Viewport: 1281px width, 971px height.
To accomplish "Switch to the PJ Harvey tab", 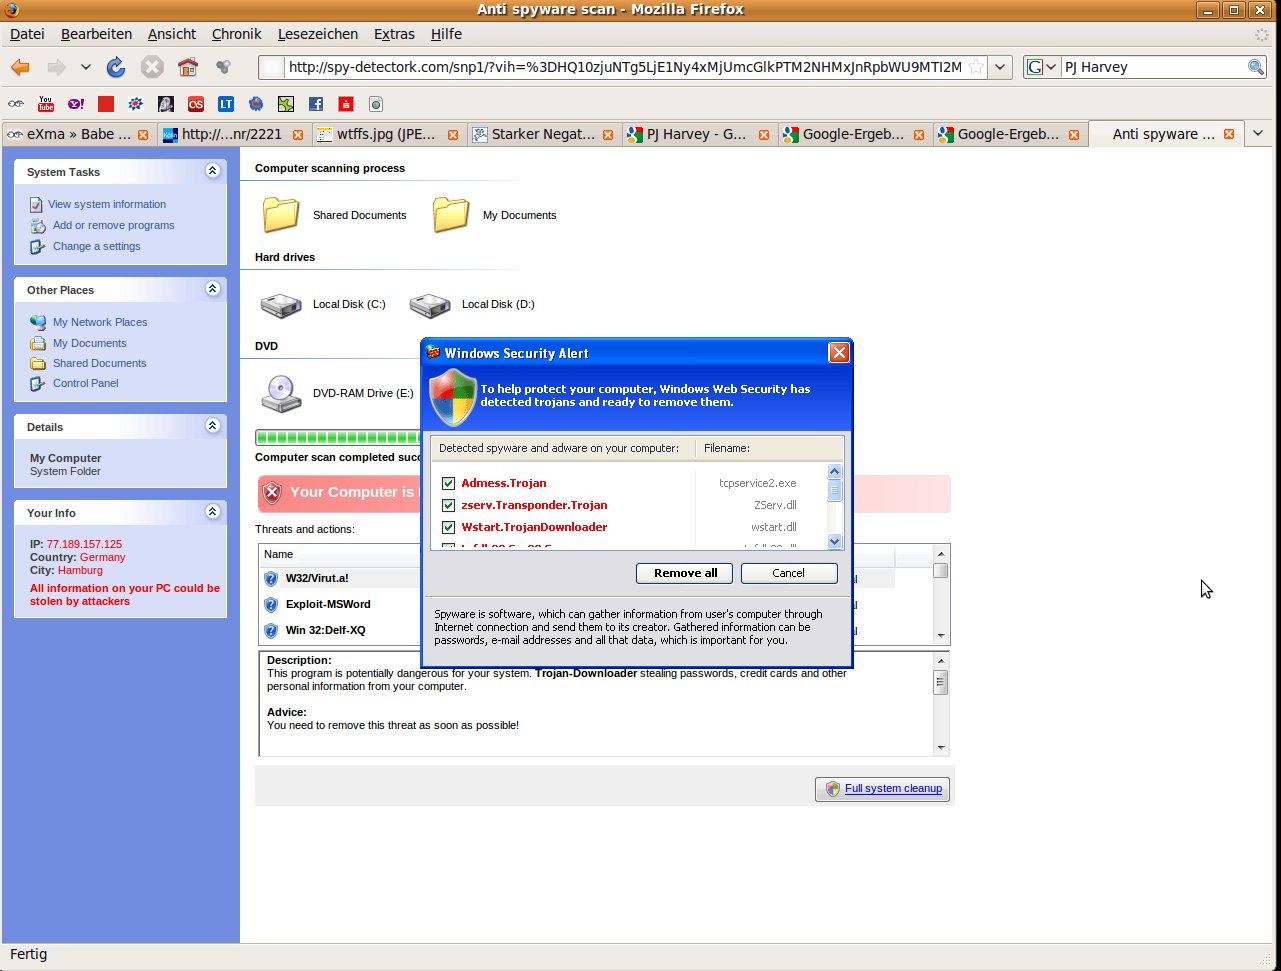I will (x=700, y=134).
